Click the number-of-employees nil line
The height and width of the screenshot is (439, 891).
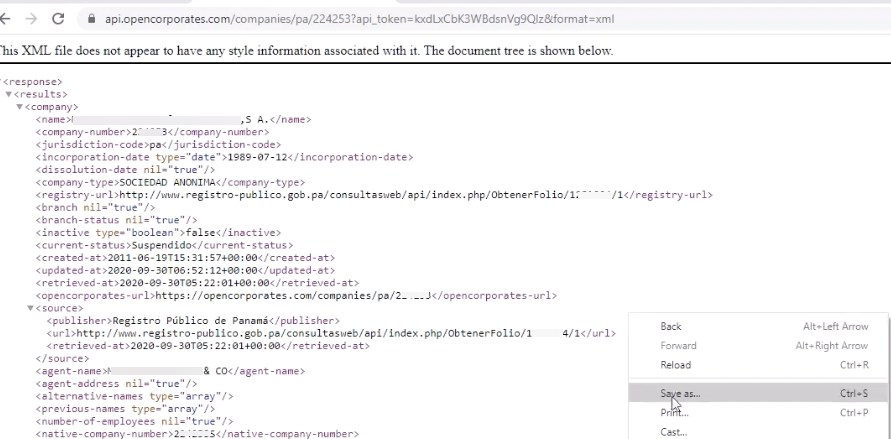coord(134,421)
